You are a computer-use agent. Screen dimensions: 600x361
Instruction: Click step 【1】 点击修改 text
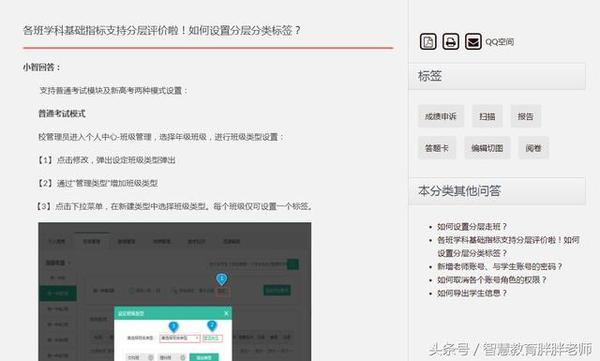[107, 160]
